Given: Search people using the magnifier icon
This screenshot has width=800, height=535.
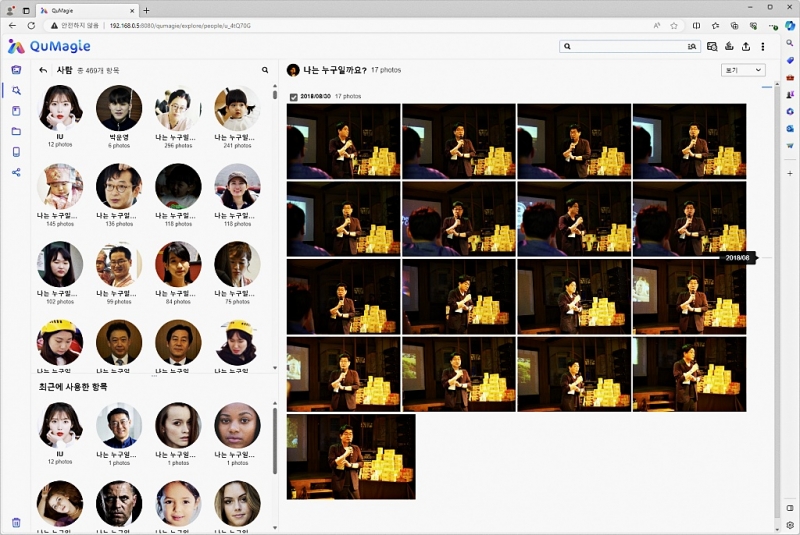Looking at the screenshot, I should click(265, 70).
